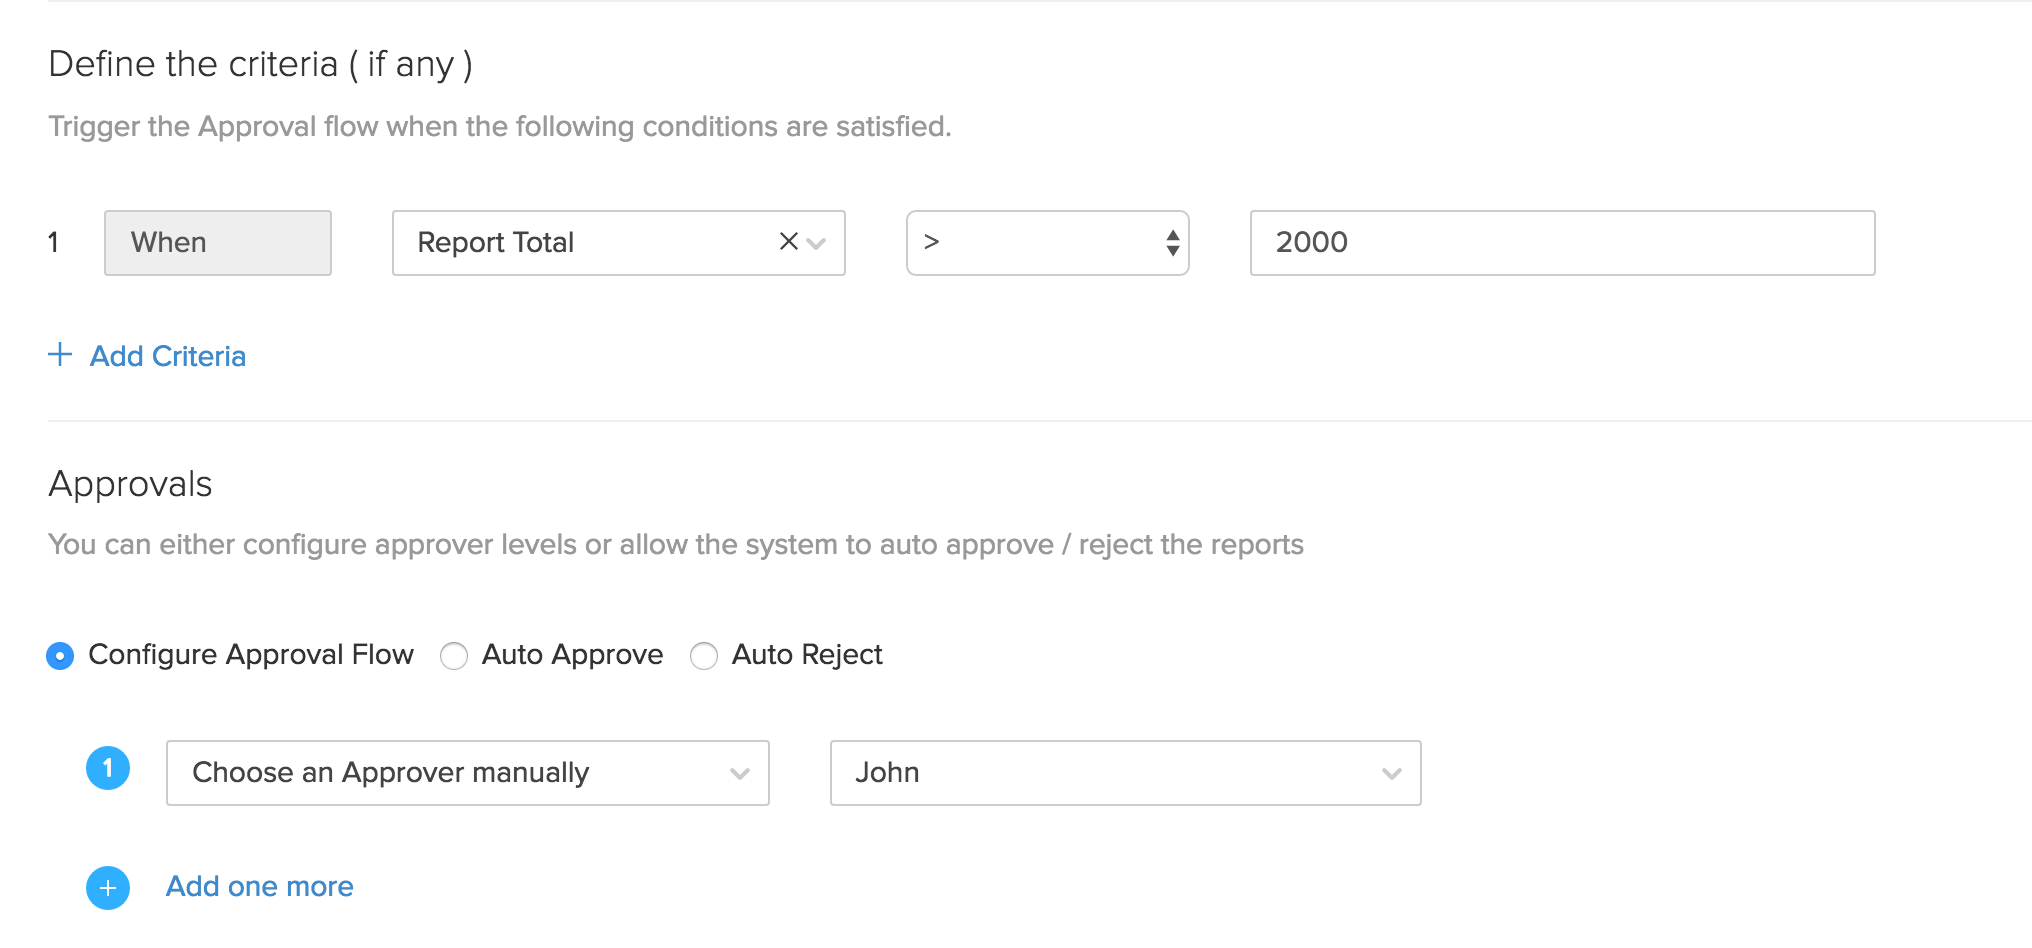Image resolution: width=2032 pixels, height=948 pixels.
Task: Open the greater-than operator dropdown
Action: coord(1040,243)
